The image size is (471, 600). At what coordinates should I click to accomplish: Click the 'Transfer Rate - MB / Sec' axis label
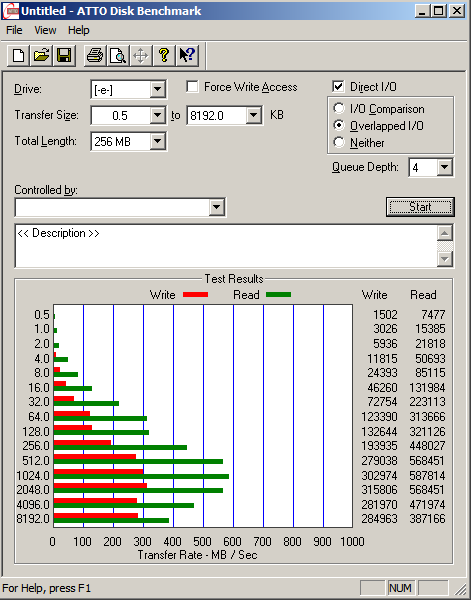[x=197, y=555]
